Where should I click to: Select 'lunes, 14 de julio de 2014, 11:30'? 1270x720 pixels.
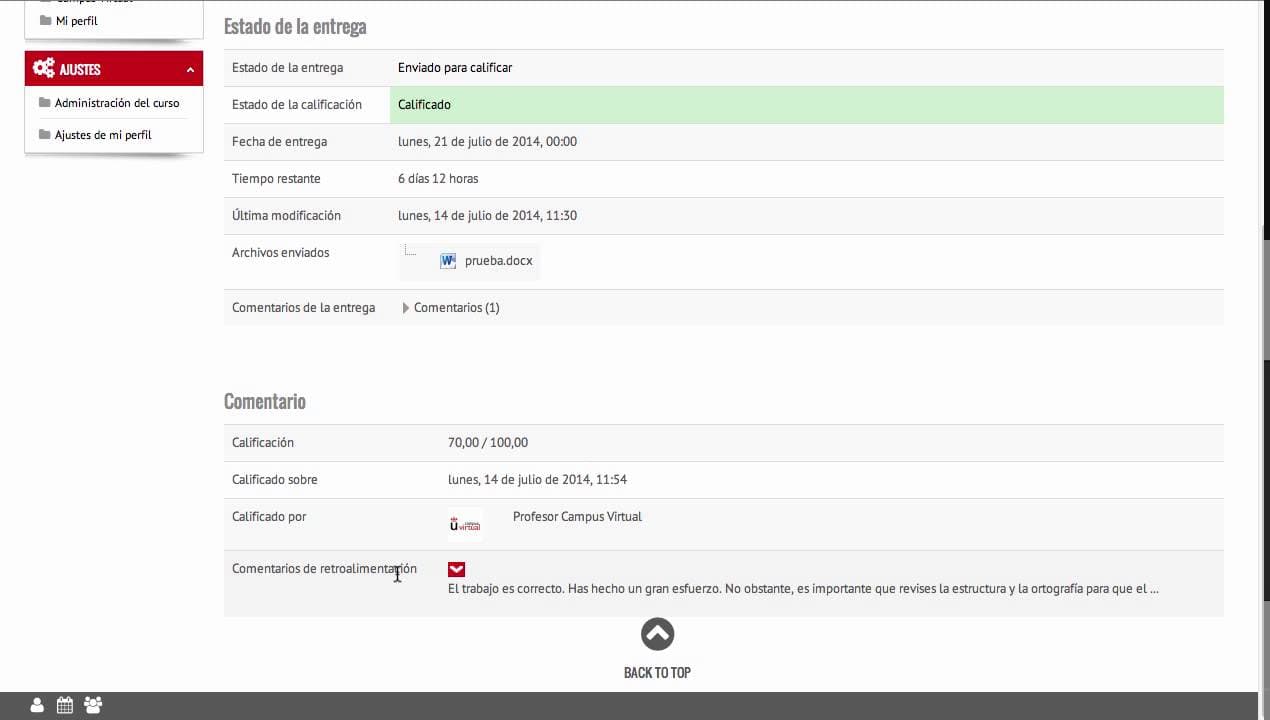(x=487, y=216)
